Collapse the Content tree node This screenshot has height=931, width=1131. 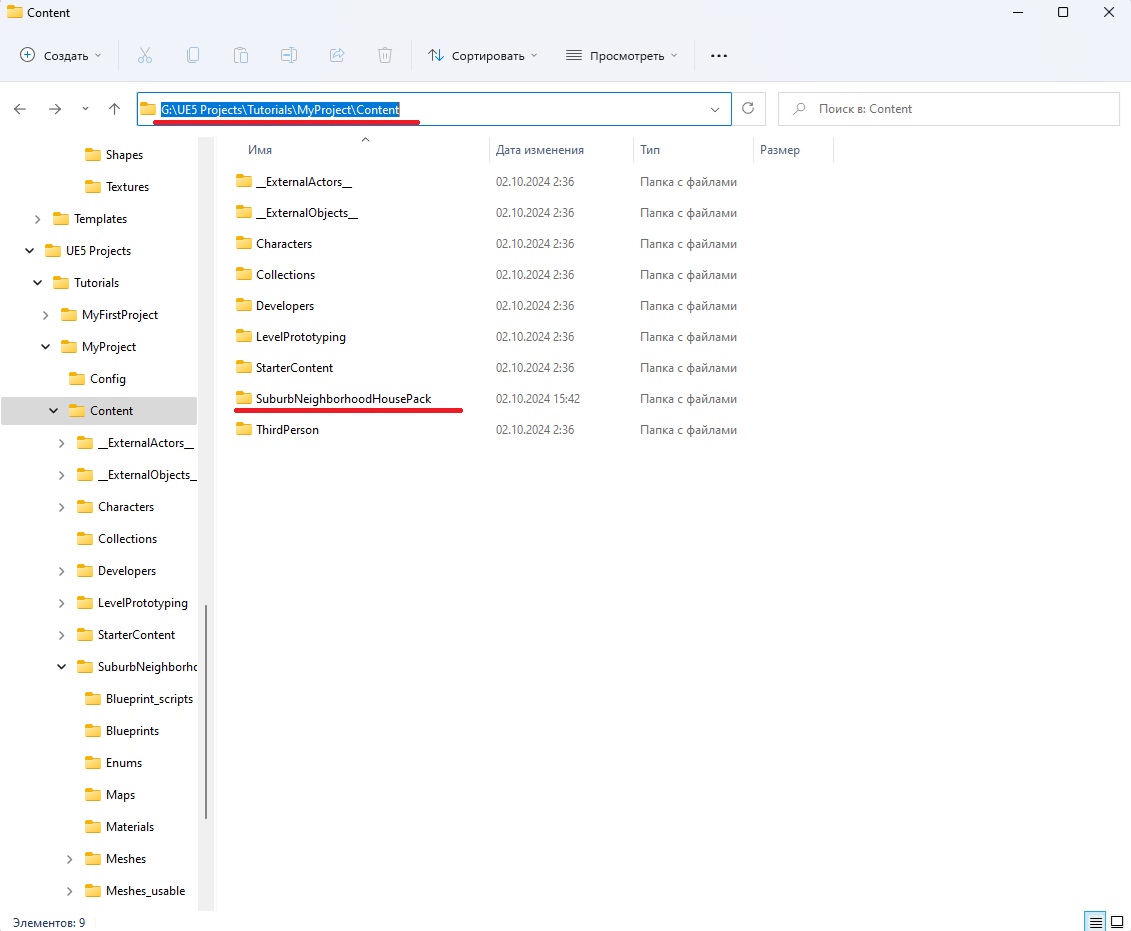point(53,410)
